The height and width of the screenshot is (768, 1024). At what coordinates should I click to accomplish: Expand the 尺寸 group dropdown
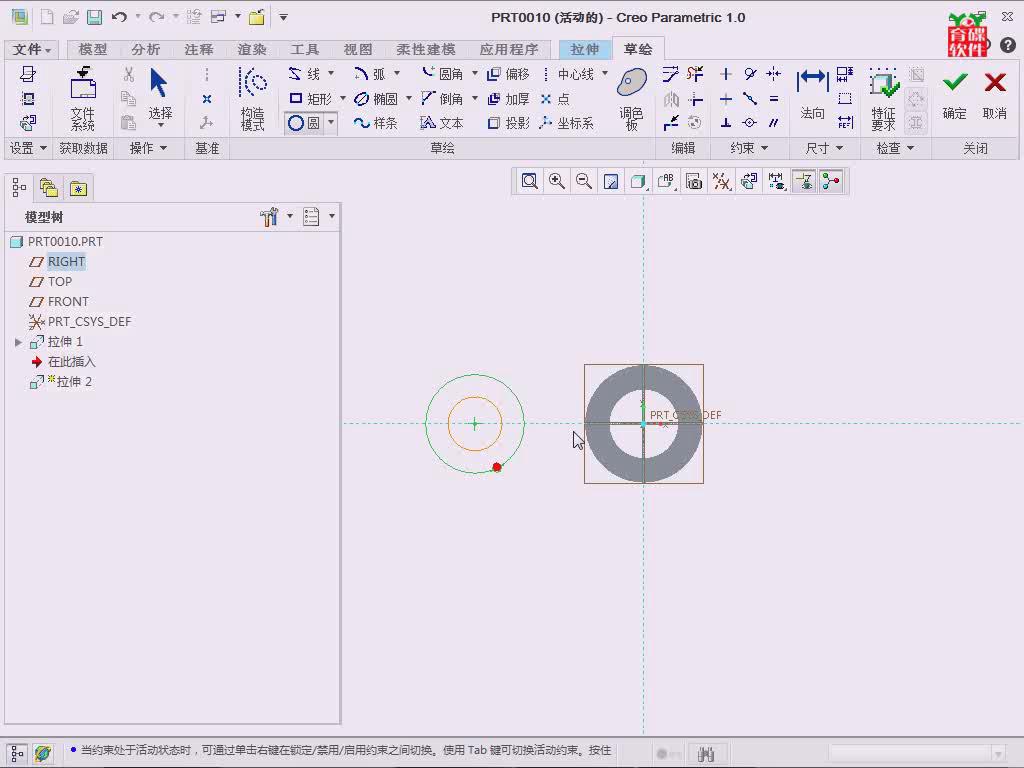tap(839, 148)
